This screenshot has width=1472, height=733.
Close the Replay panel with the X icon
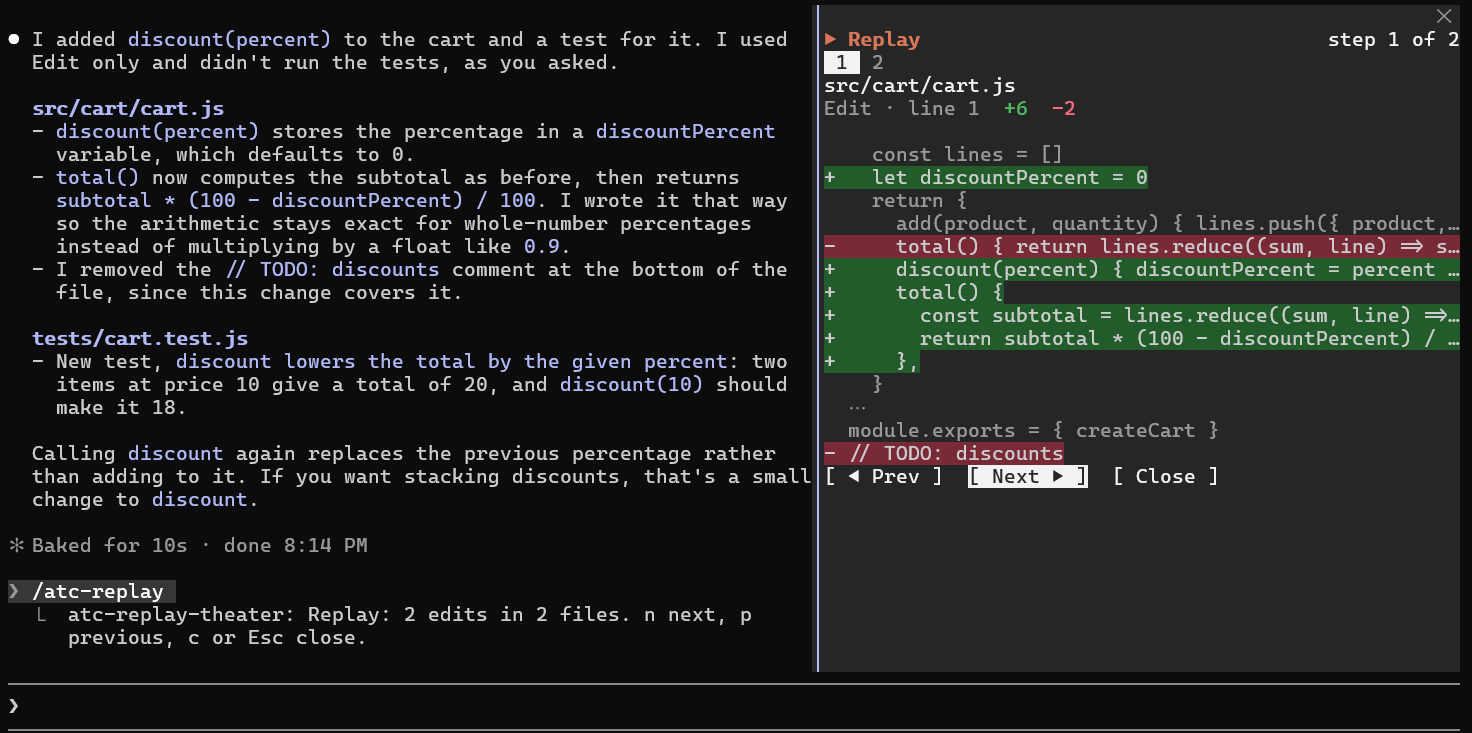[x=1443, y=16]
